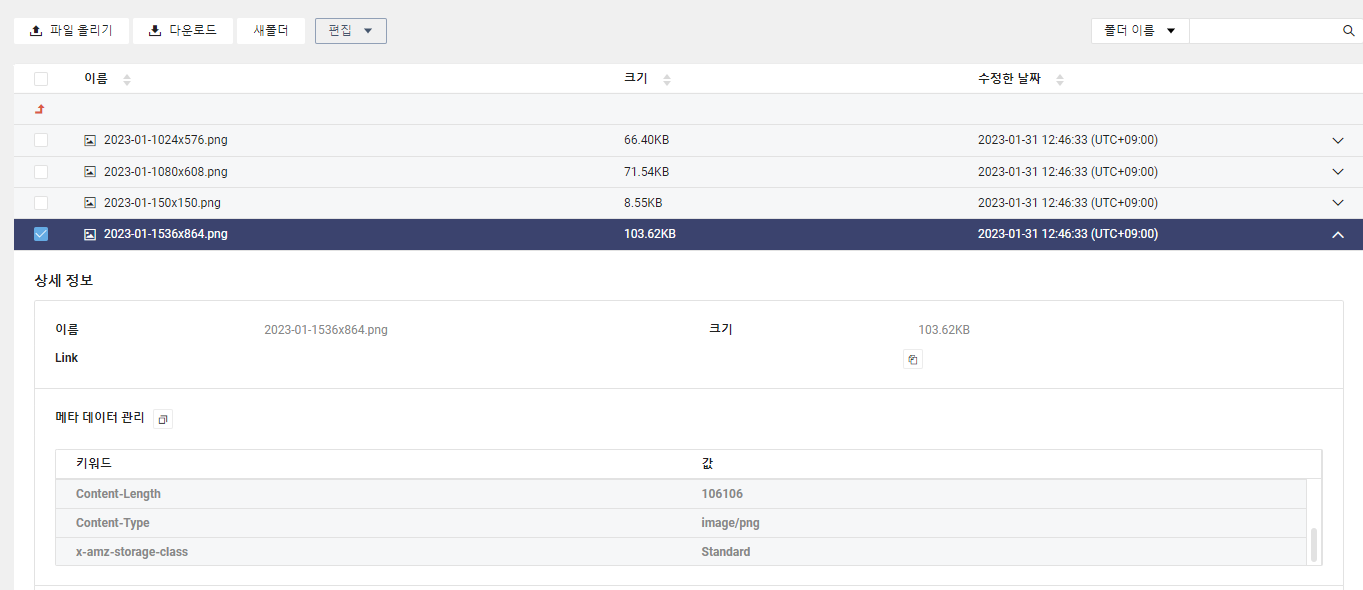The image size is (1363, 590).
Task: Click the copy icon beside 메타 데이터 관리
Action: tap(162, 418)
